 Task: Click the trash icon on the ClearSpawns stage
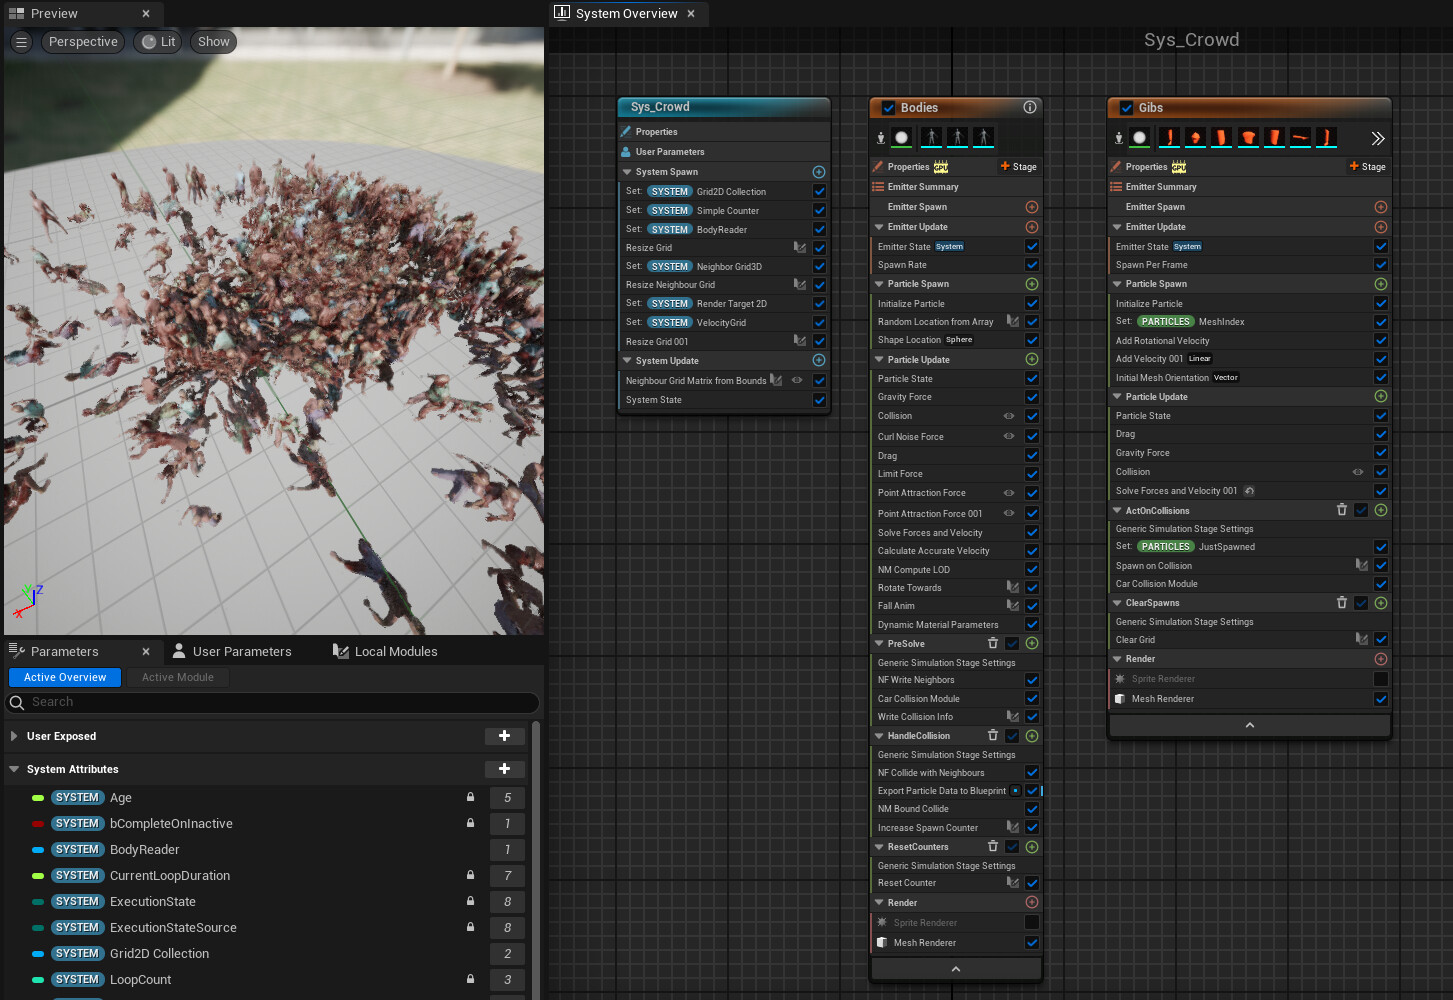(x=1342, y=602)
